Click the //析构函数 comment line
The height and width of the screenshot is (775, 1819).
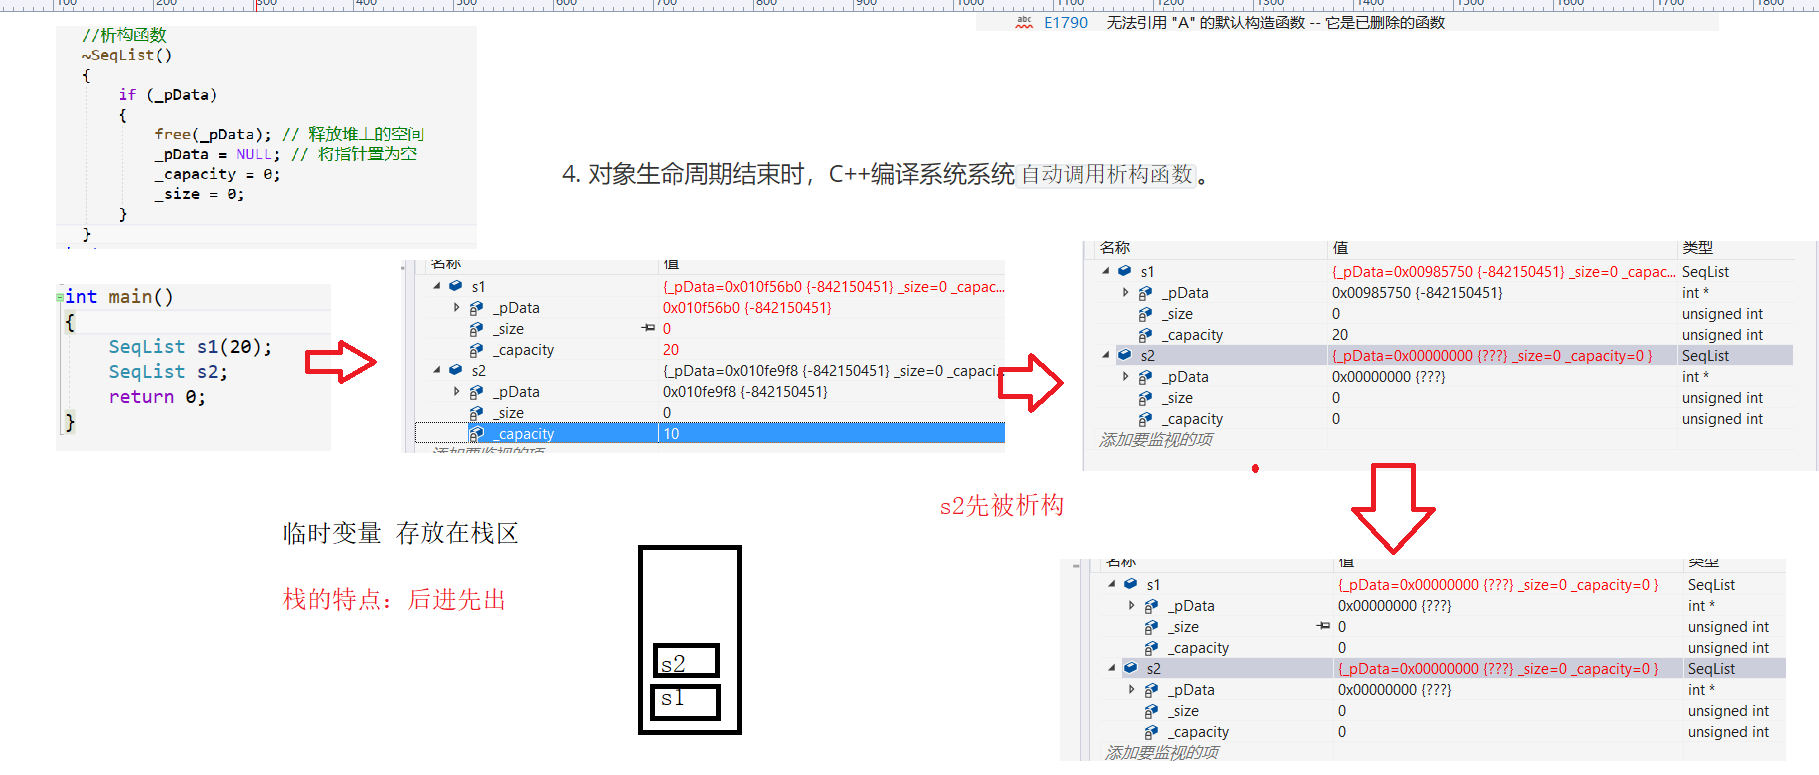pos(124,35)
